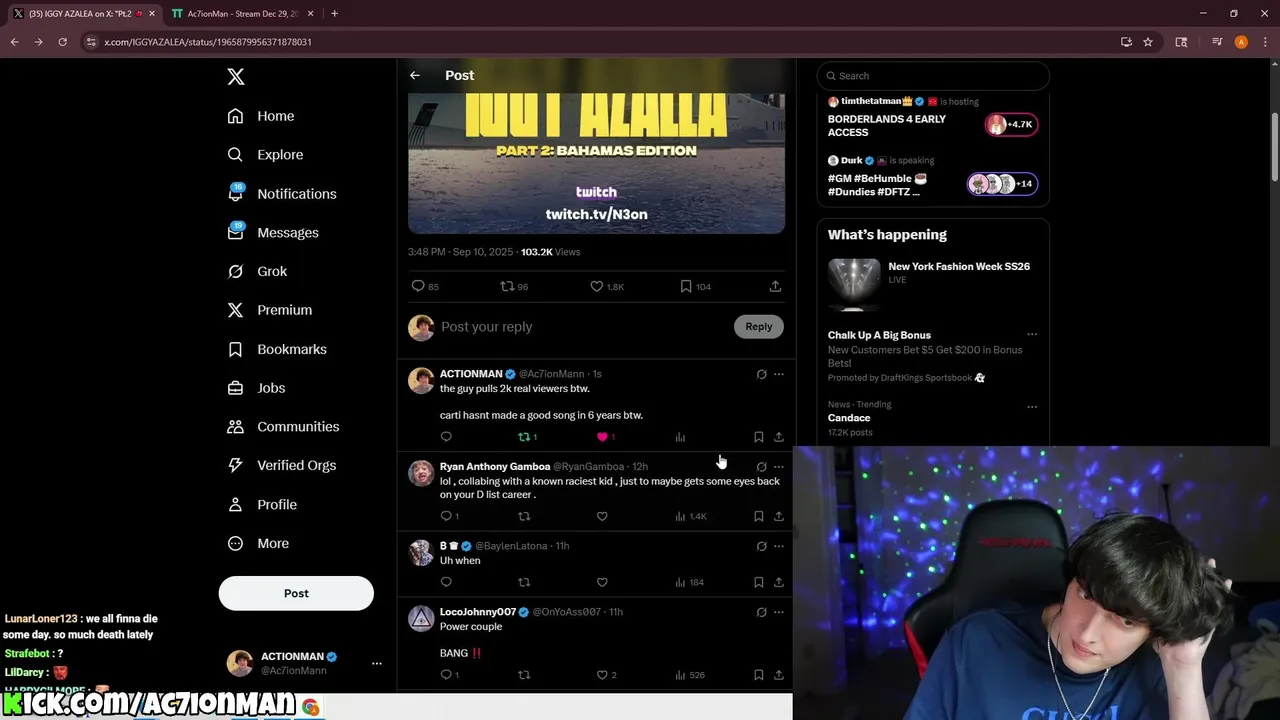Like Ryan Anthony Gamboa's reply
Image resolution: width=1280 pixels, height=720 pixels.
coord(602,516)
